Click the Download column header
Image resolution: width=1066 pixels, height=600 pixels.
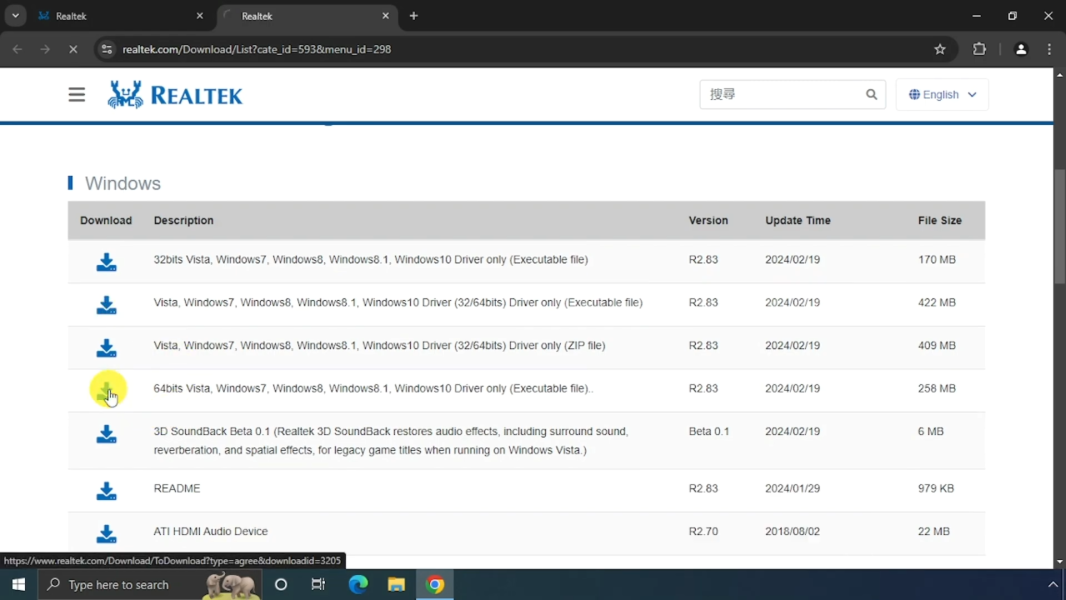(105, 220)
